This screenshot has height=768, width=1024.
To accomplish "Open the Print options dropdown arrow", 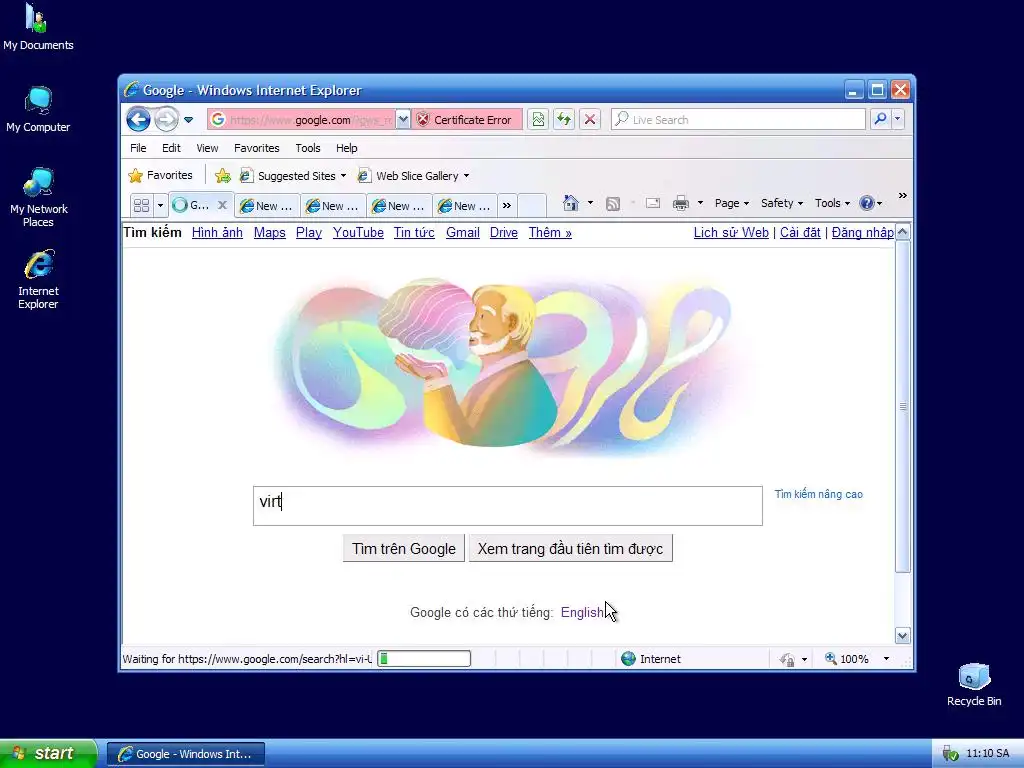I will coord(700,203).
